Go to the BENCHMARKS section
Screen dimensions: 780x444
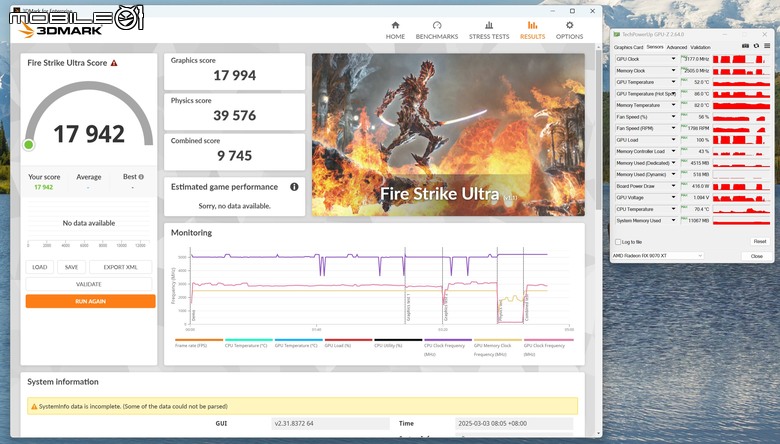tap(437, 30)
